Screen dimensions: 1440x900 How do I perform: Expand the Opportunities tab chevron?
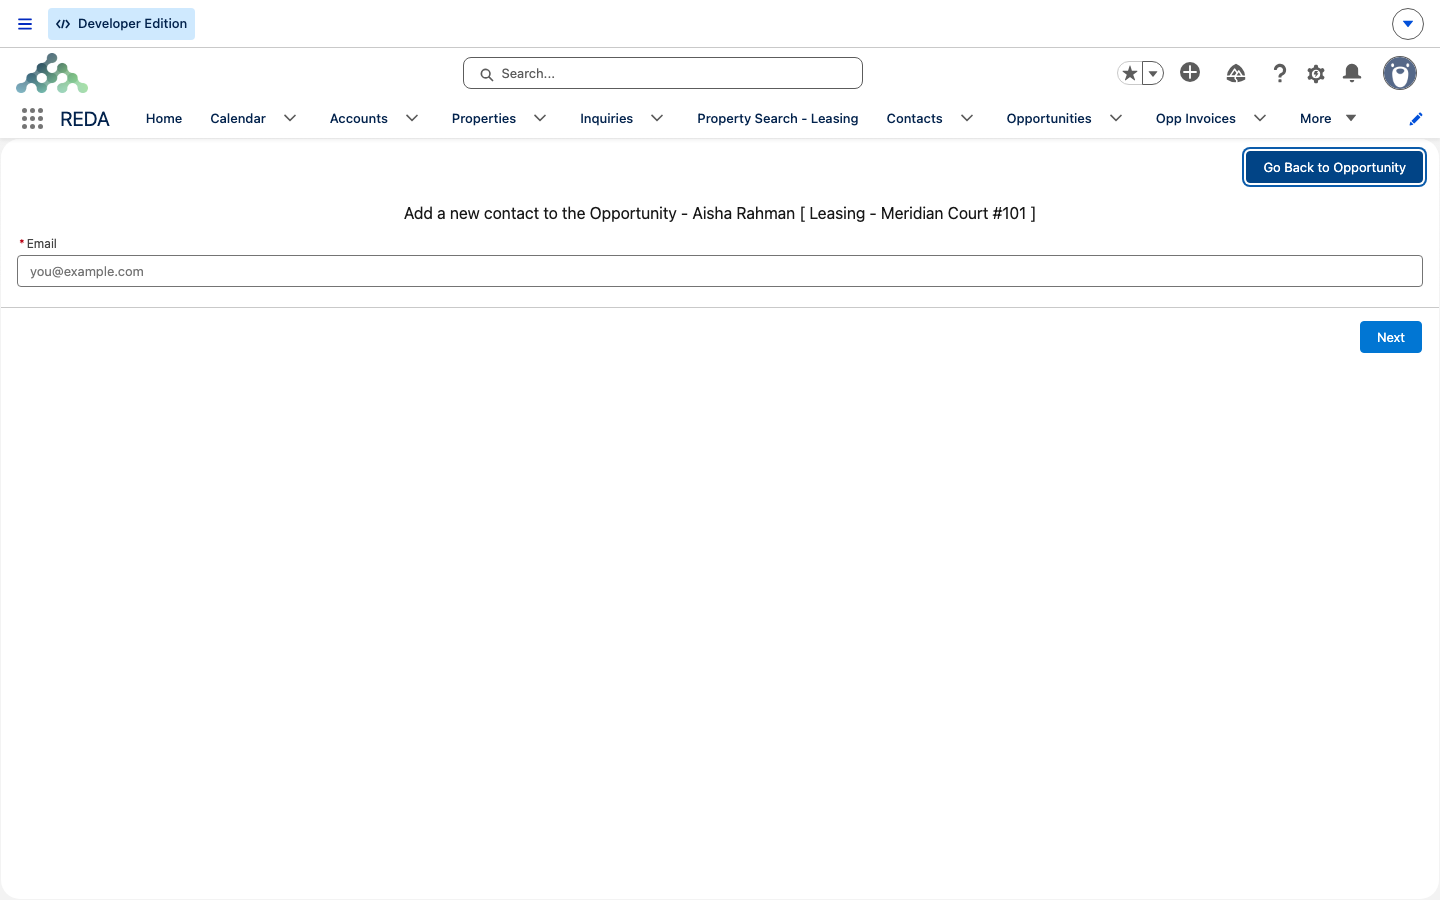tap(1116, 118)
